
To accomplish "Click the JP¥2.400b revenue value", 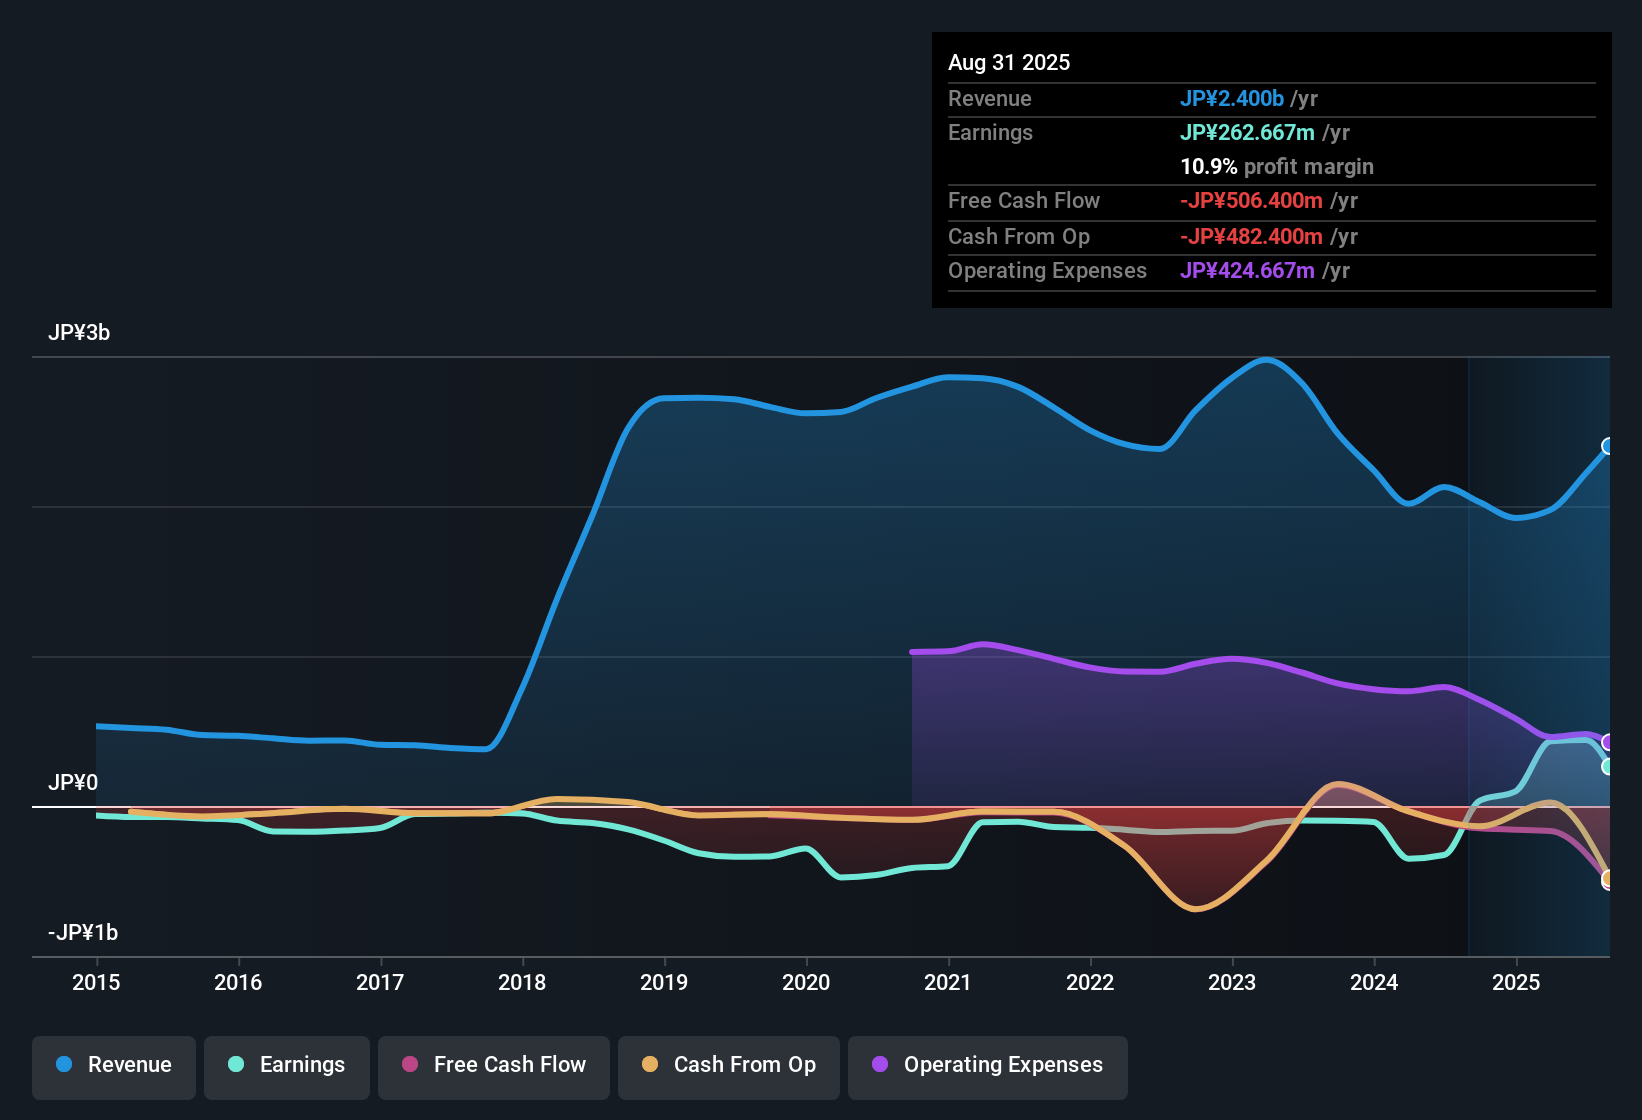I will (1232, 99).
